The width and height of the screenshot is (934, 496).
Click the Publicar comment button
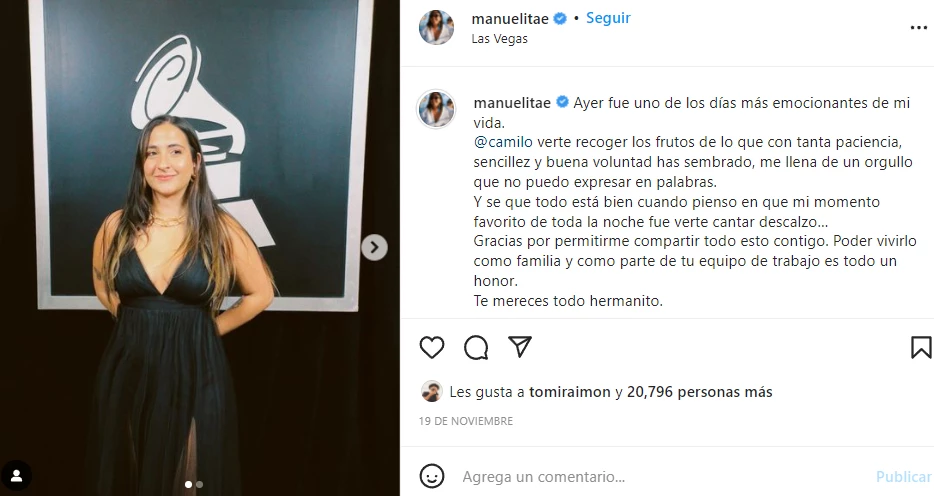click(x=903, y=477)
